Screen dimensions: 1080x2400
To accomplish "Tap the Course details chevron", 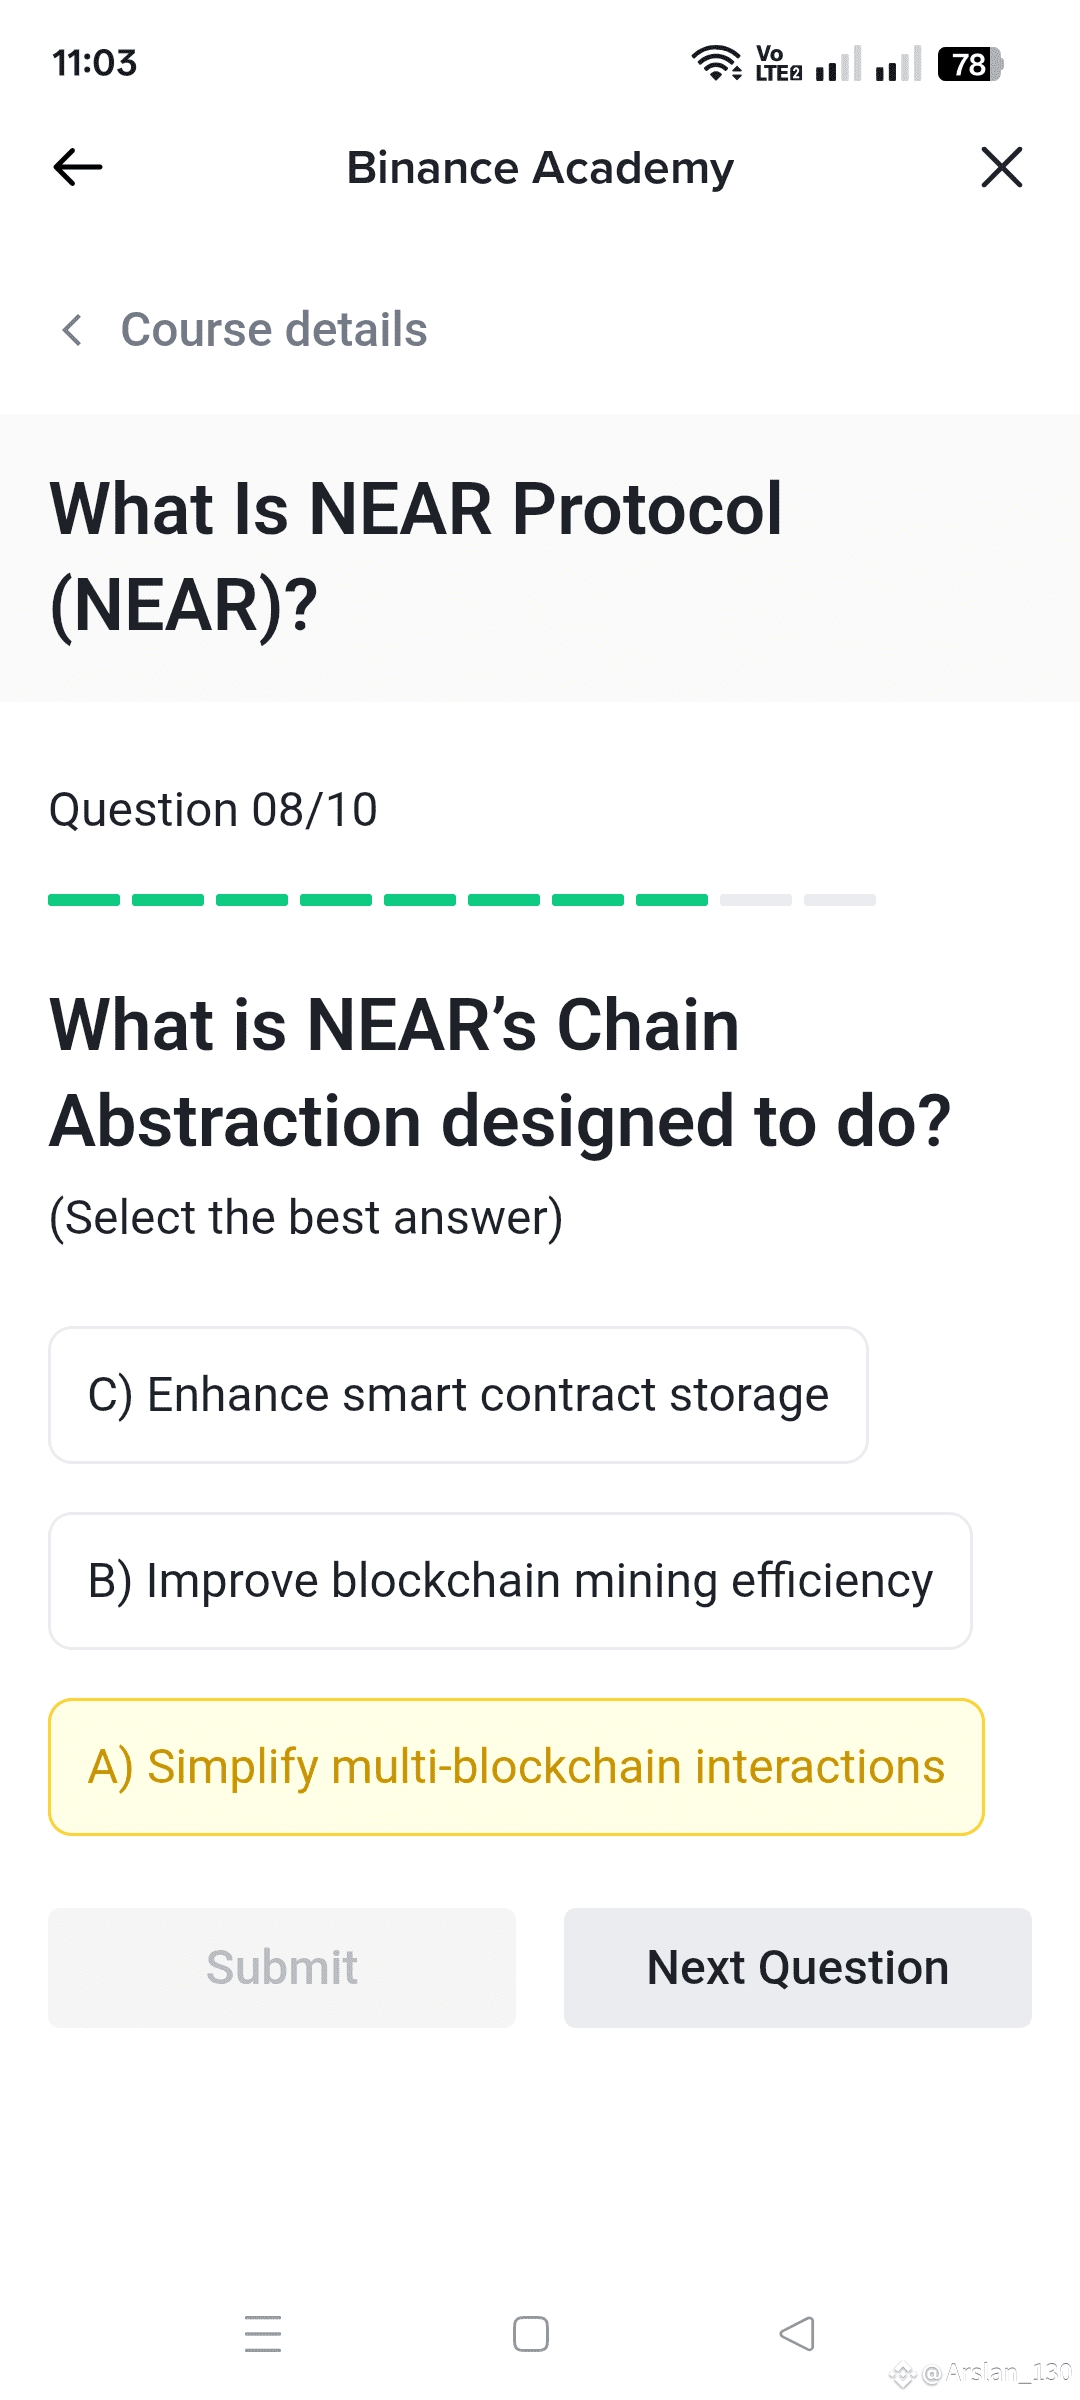I will click(72, 330).
